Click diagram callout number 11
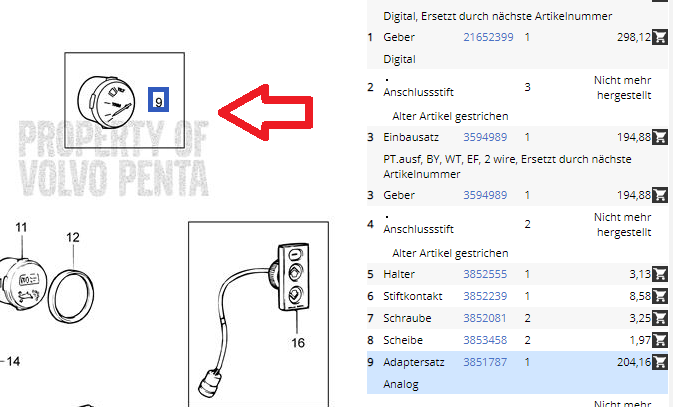Image resolution: width=673 pixels, height=407 pixels. (21, 227)
